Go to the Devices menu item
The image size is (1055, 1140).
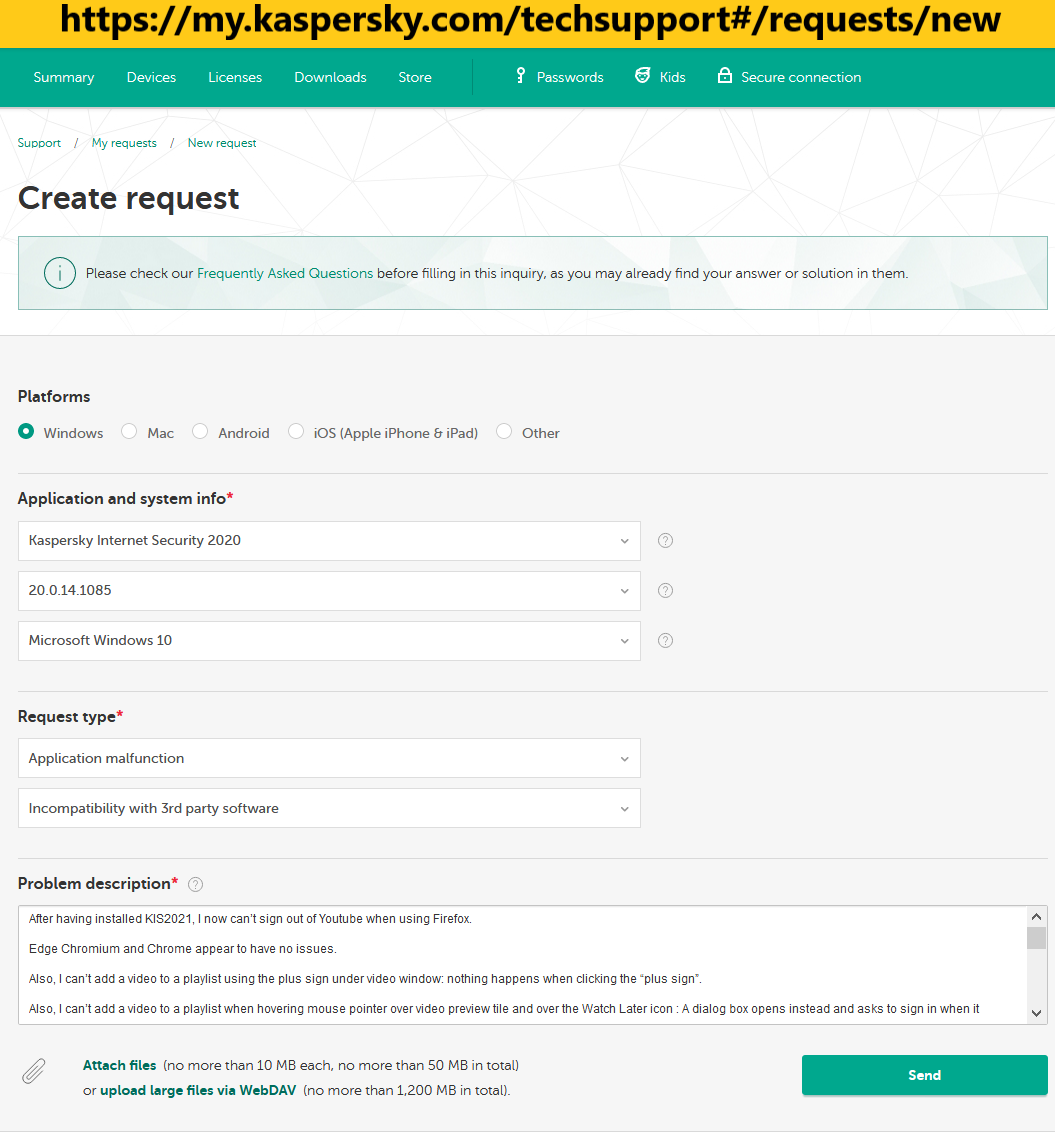[x=151, y=77]
